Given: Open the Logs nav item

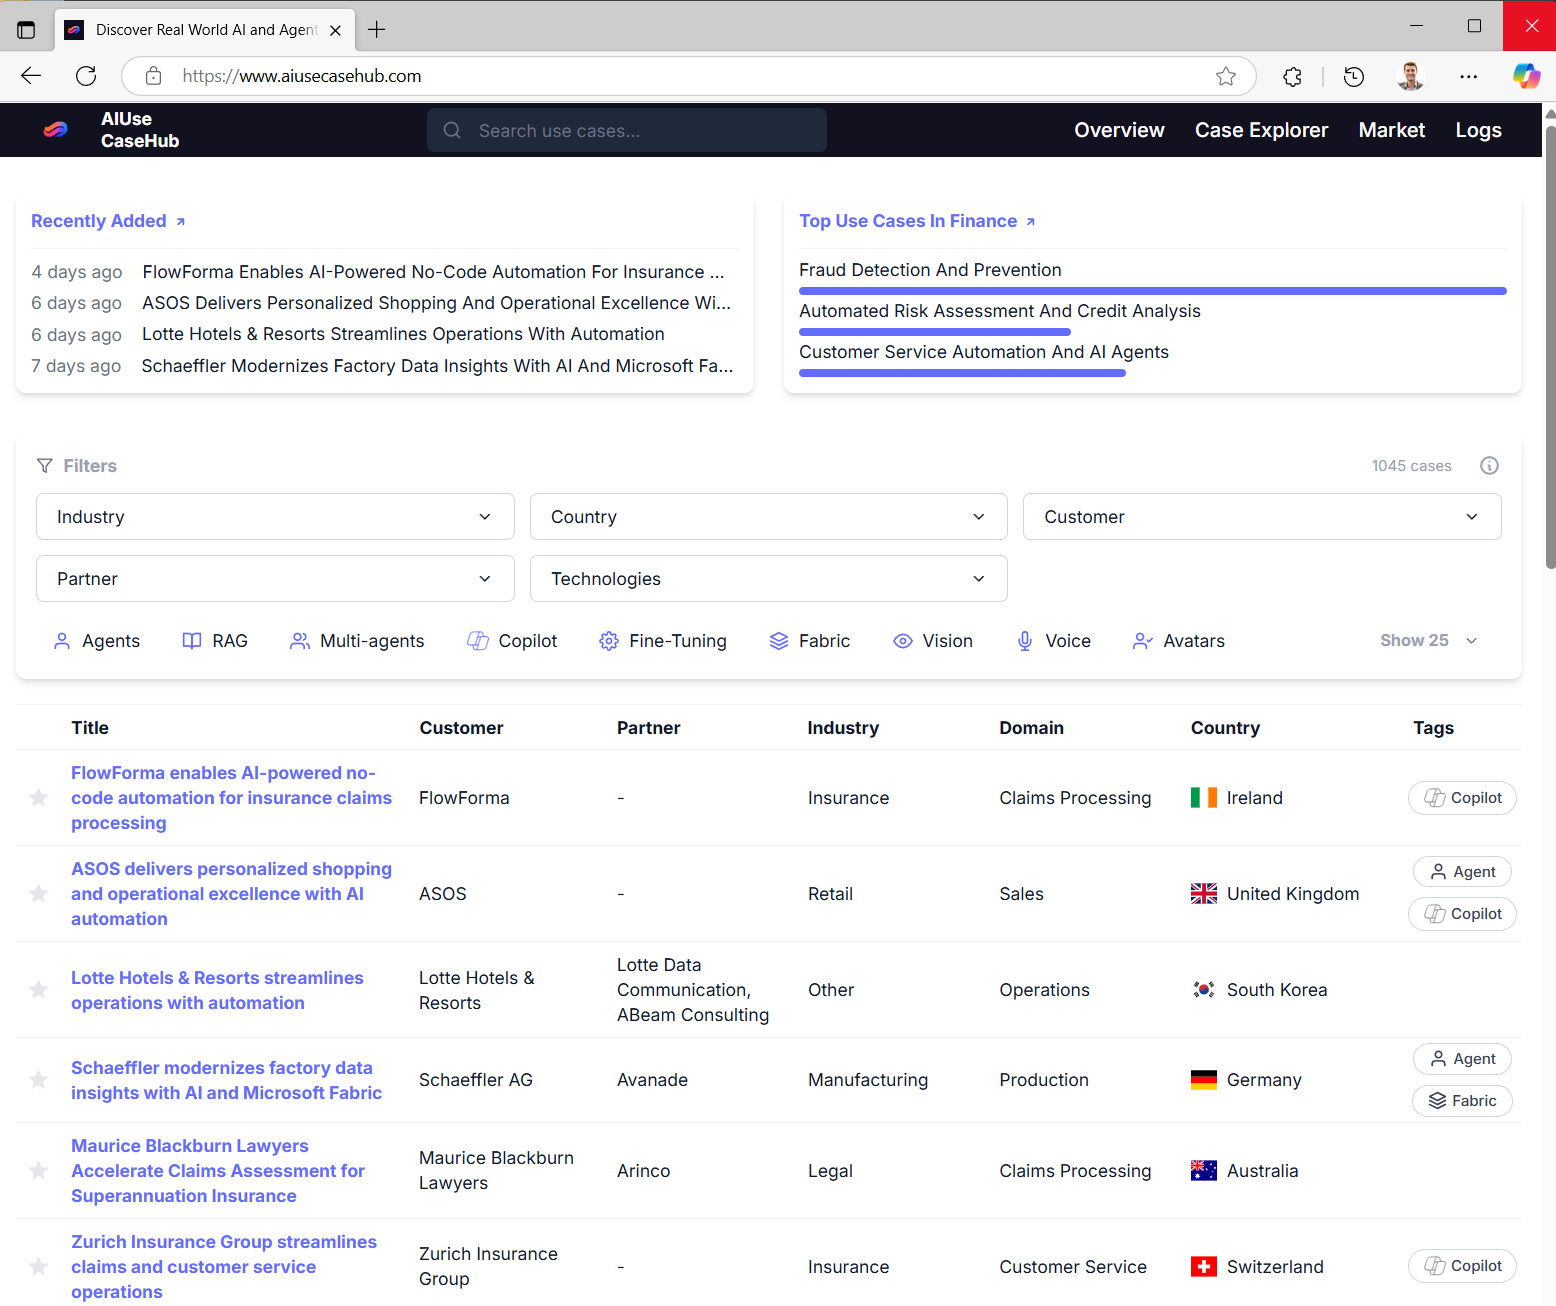Looking at the screenshot, I should 1478,130.
